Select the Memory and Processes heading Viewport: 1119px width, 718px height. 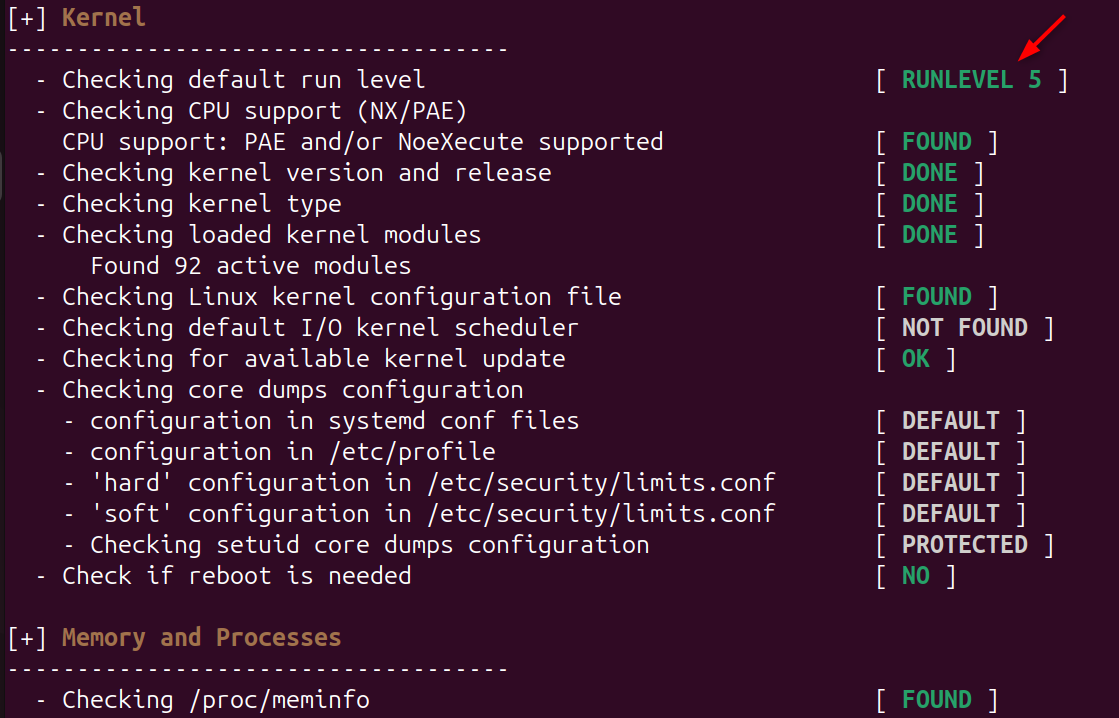(201, 638)
